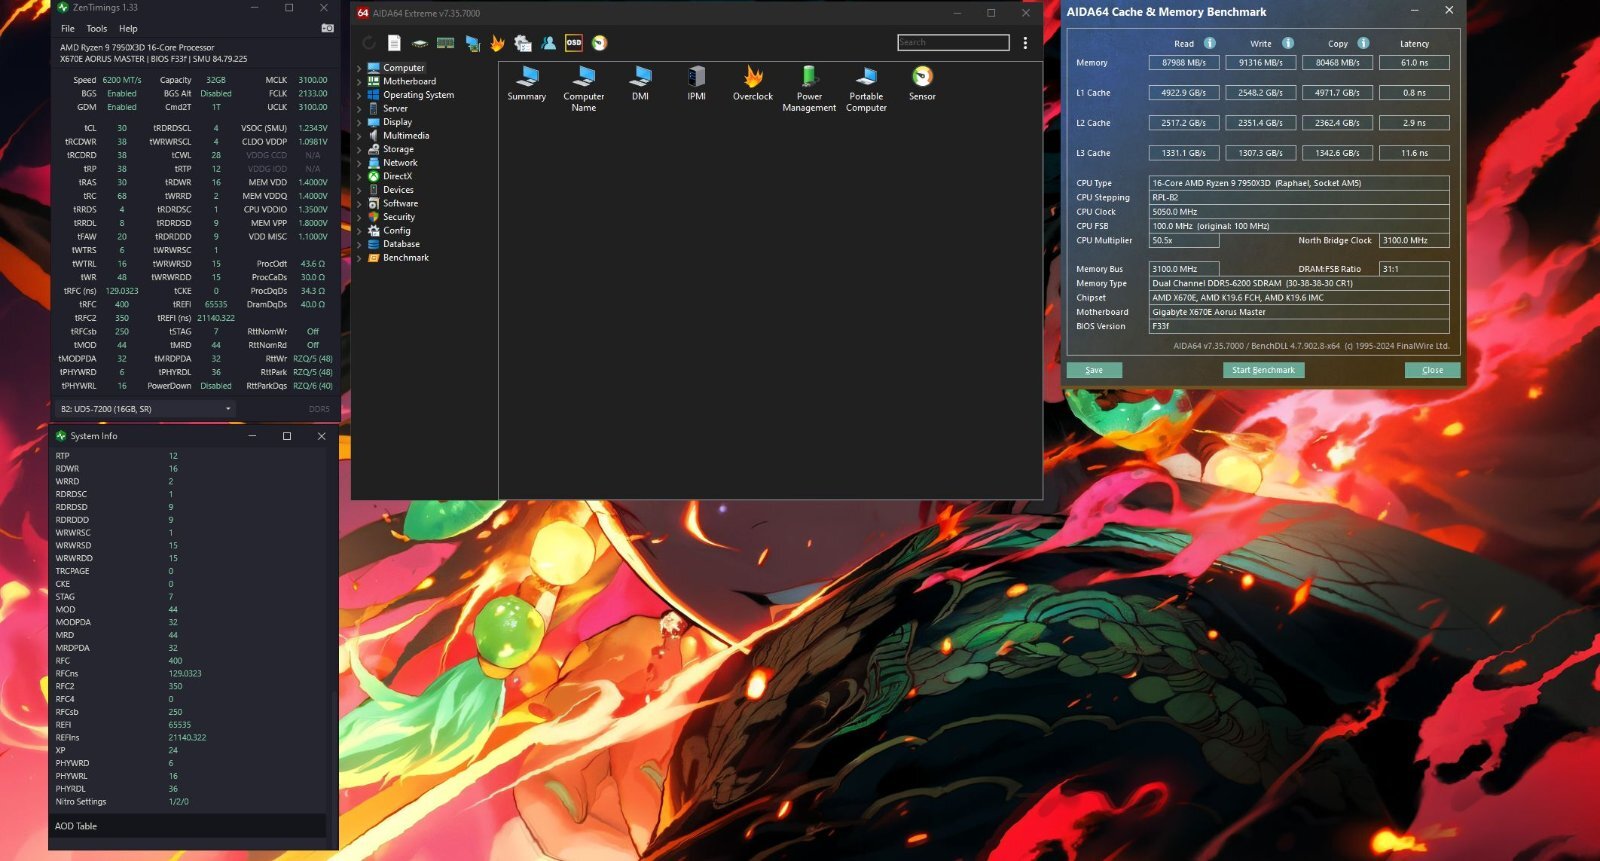This screenshot has height=861, width=1600.
Task: Click the Memory Write 91316 MB/s value
Action: click(x=1261, y=63)
